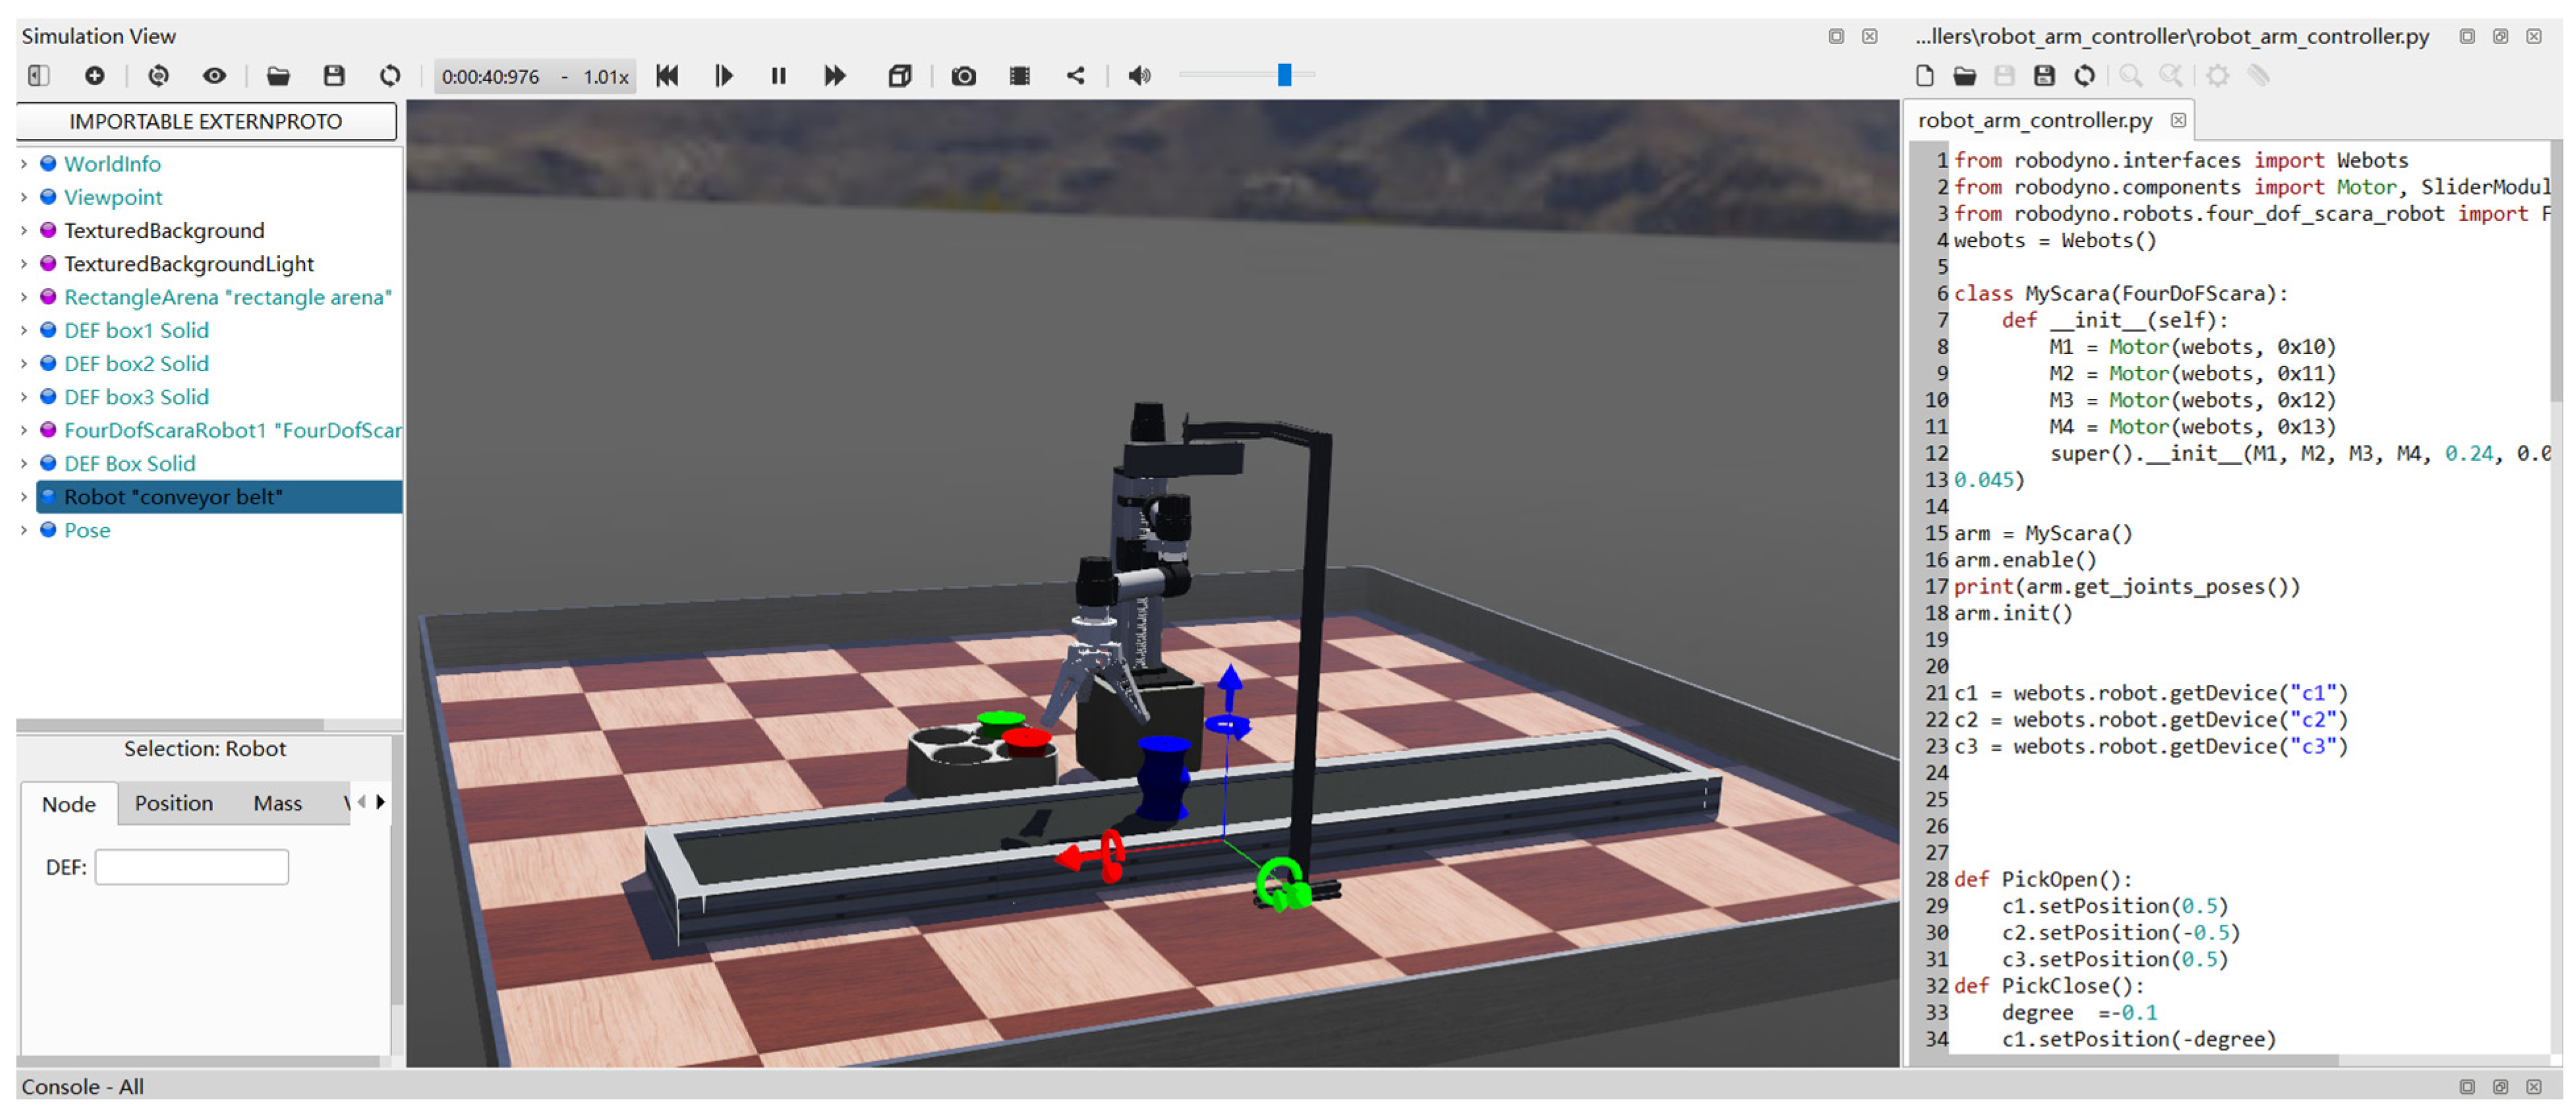The width and height of the screenshot is (2576, 1118).
Task: Expand the Viewpoint node
Action: (x=24, y=197)
